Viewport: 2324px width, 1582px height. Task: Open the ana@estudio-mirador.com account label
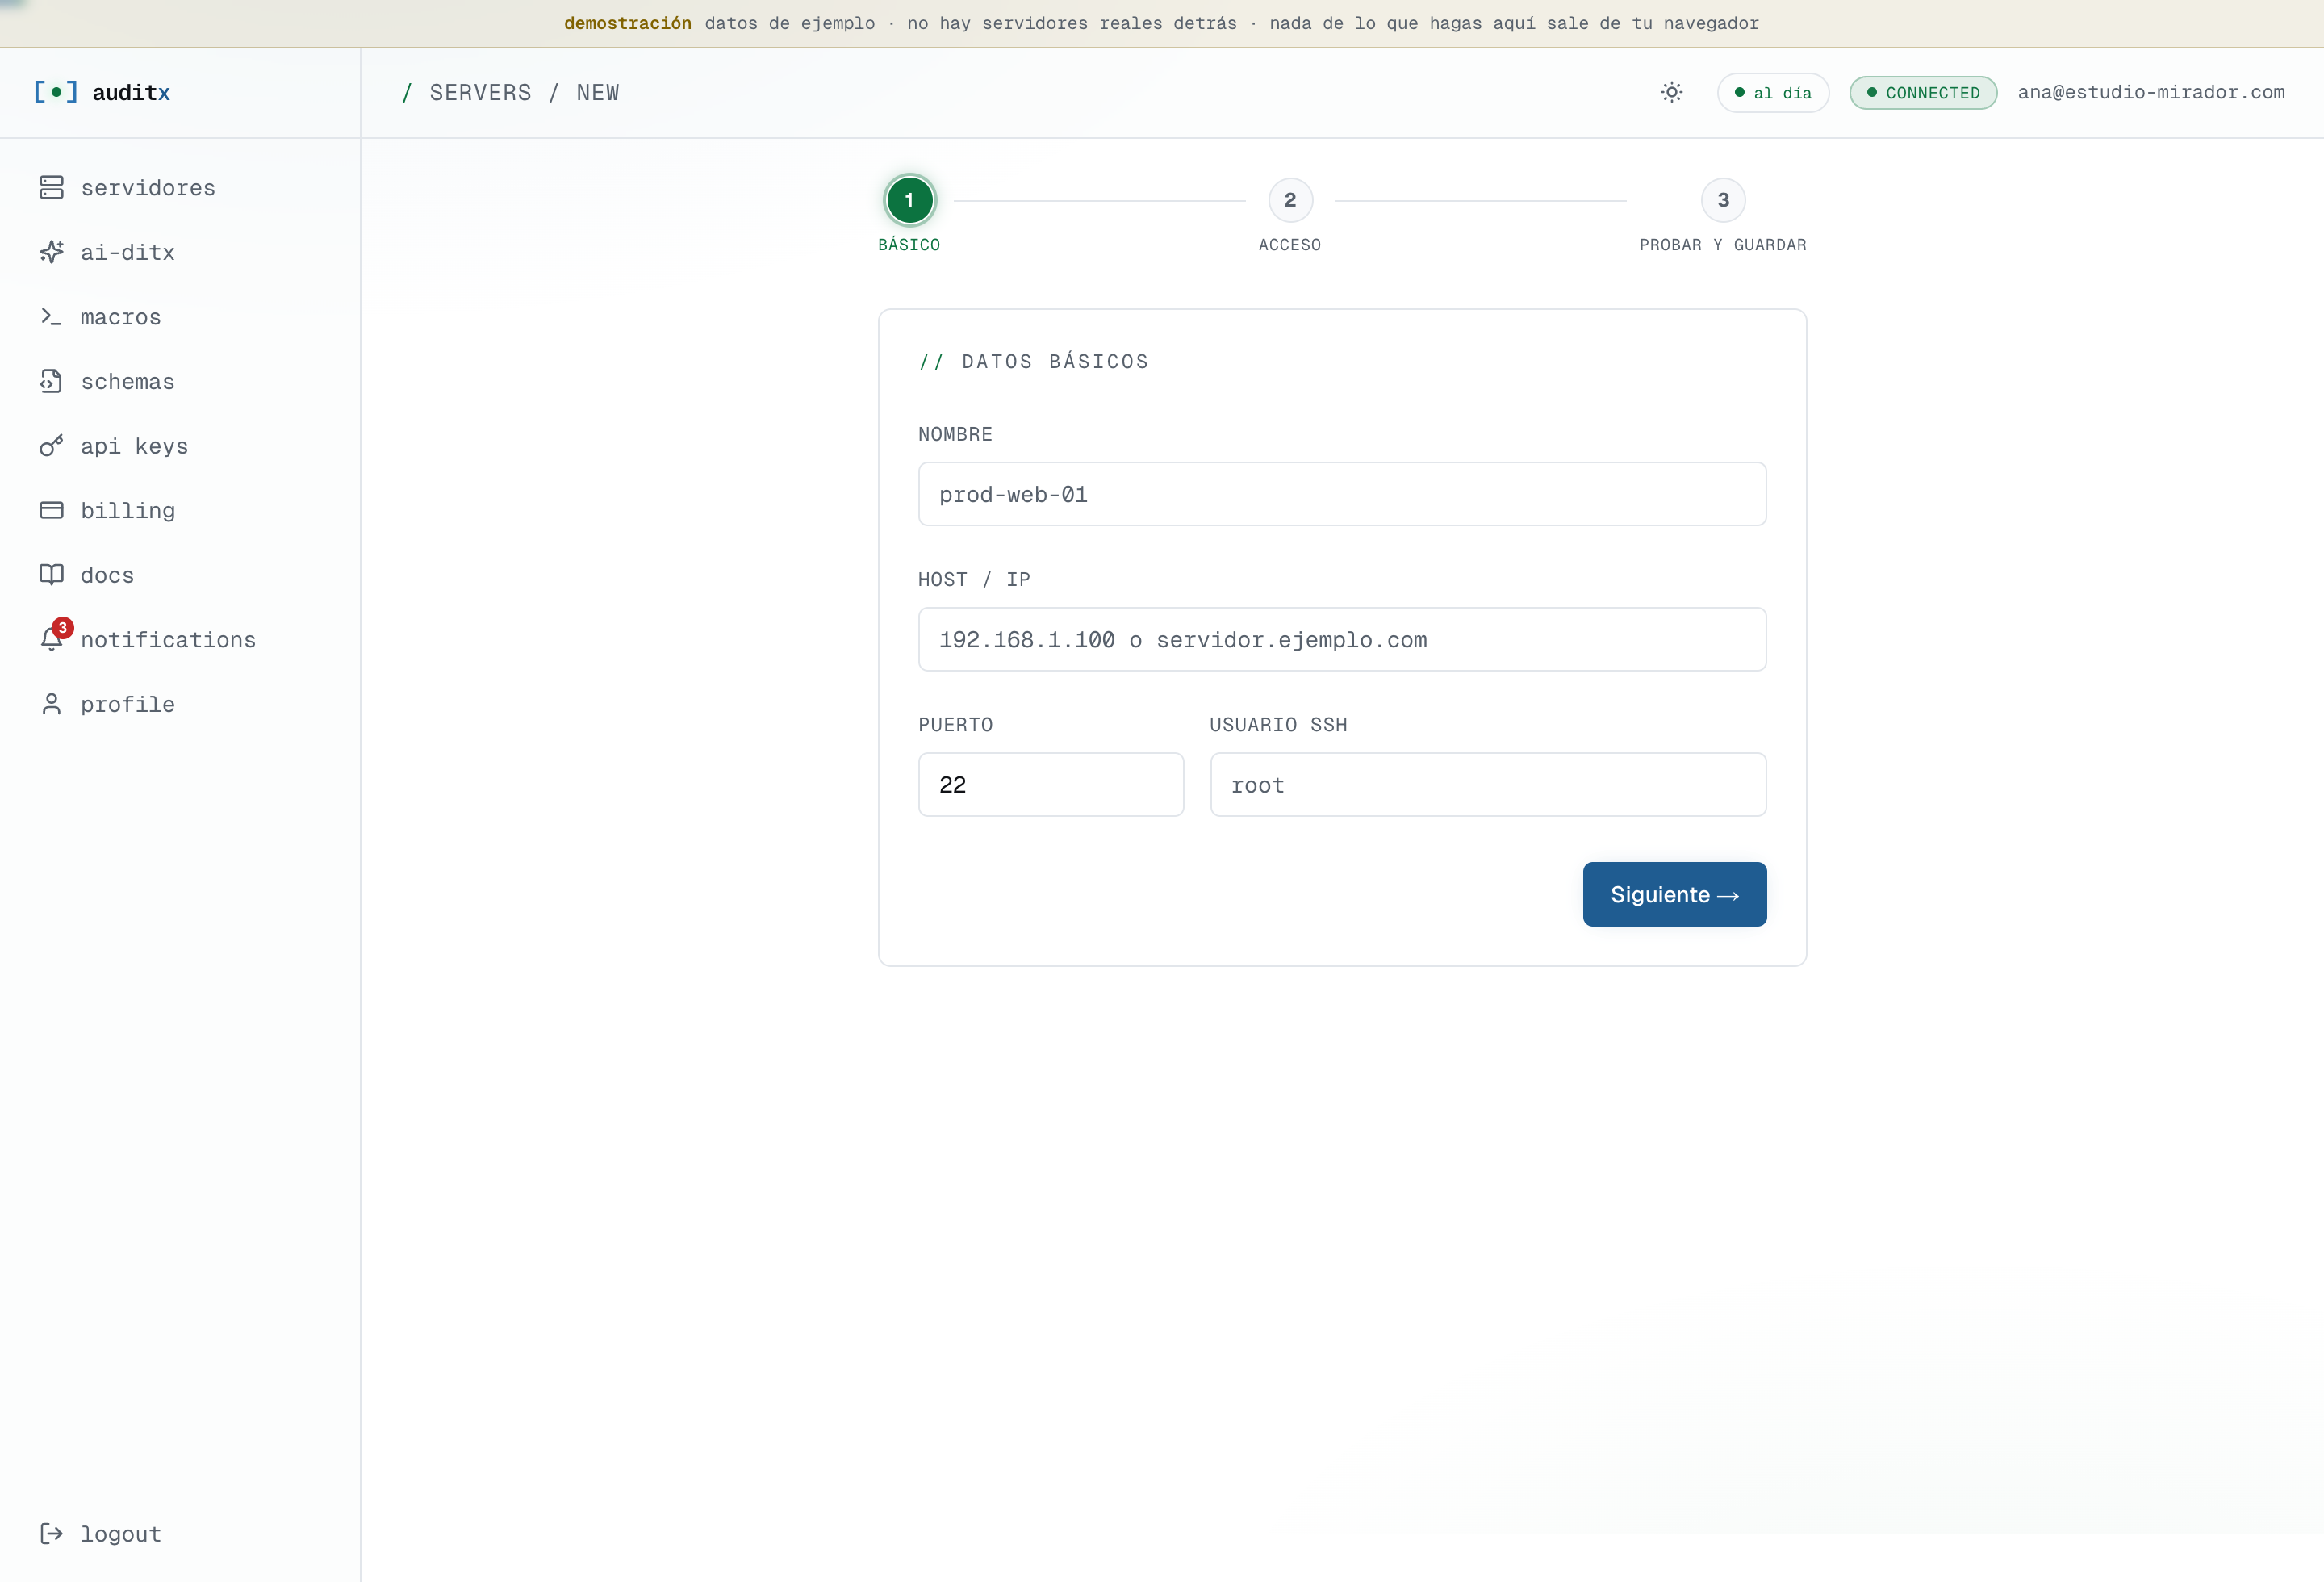[2151, 92]
